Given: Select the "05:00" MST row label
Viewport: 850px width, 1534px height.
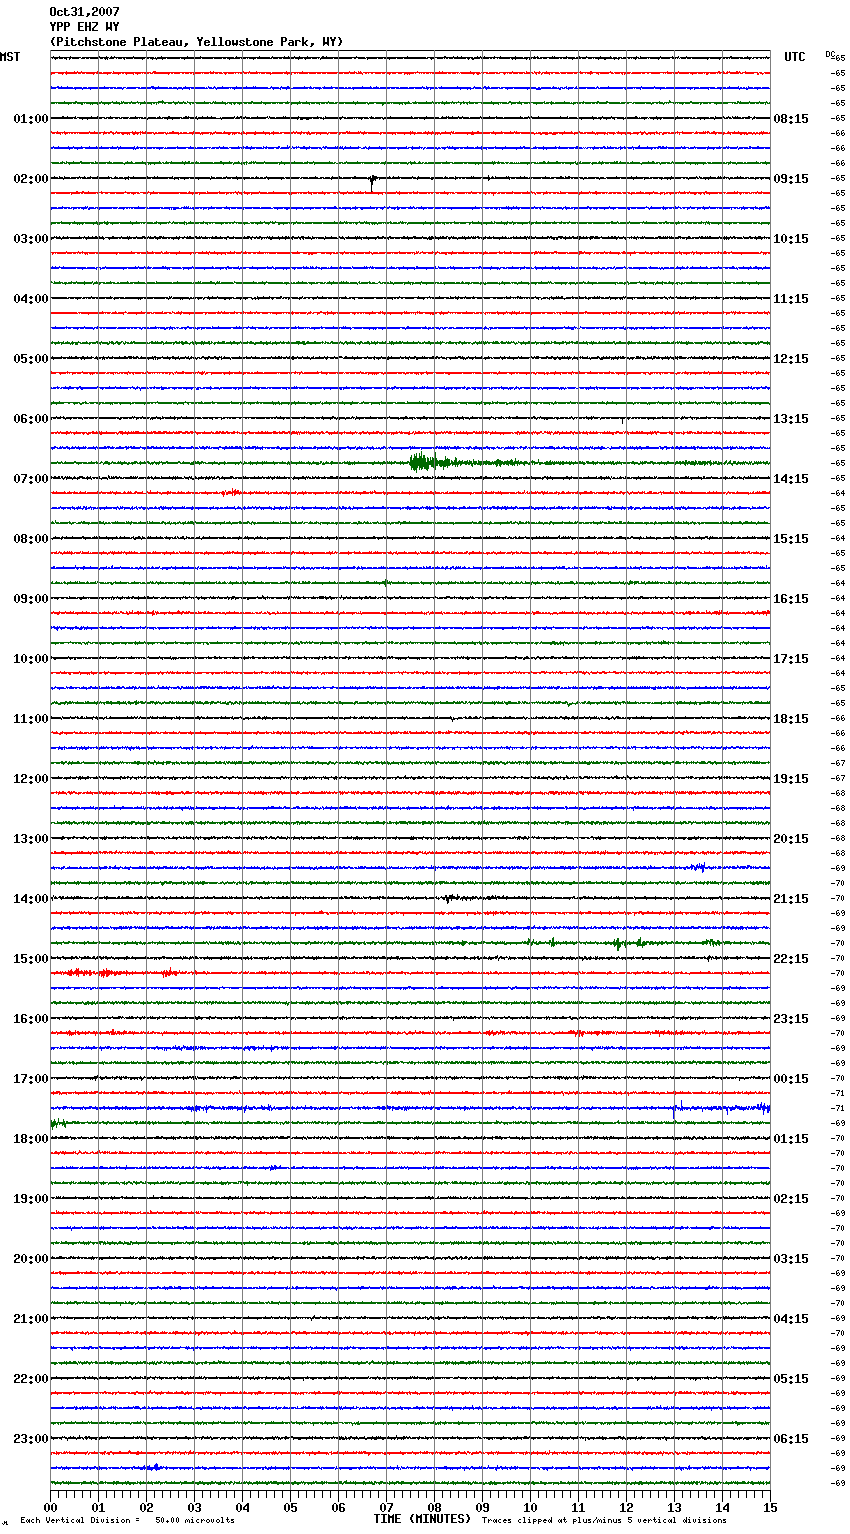Looking at the screenshot, I should [x=31, y=359].
